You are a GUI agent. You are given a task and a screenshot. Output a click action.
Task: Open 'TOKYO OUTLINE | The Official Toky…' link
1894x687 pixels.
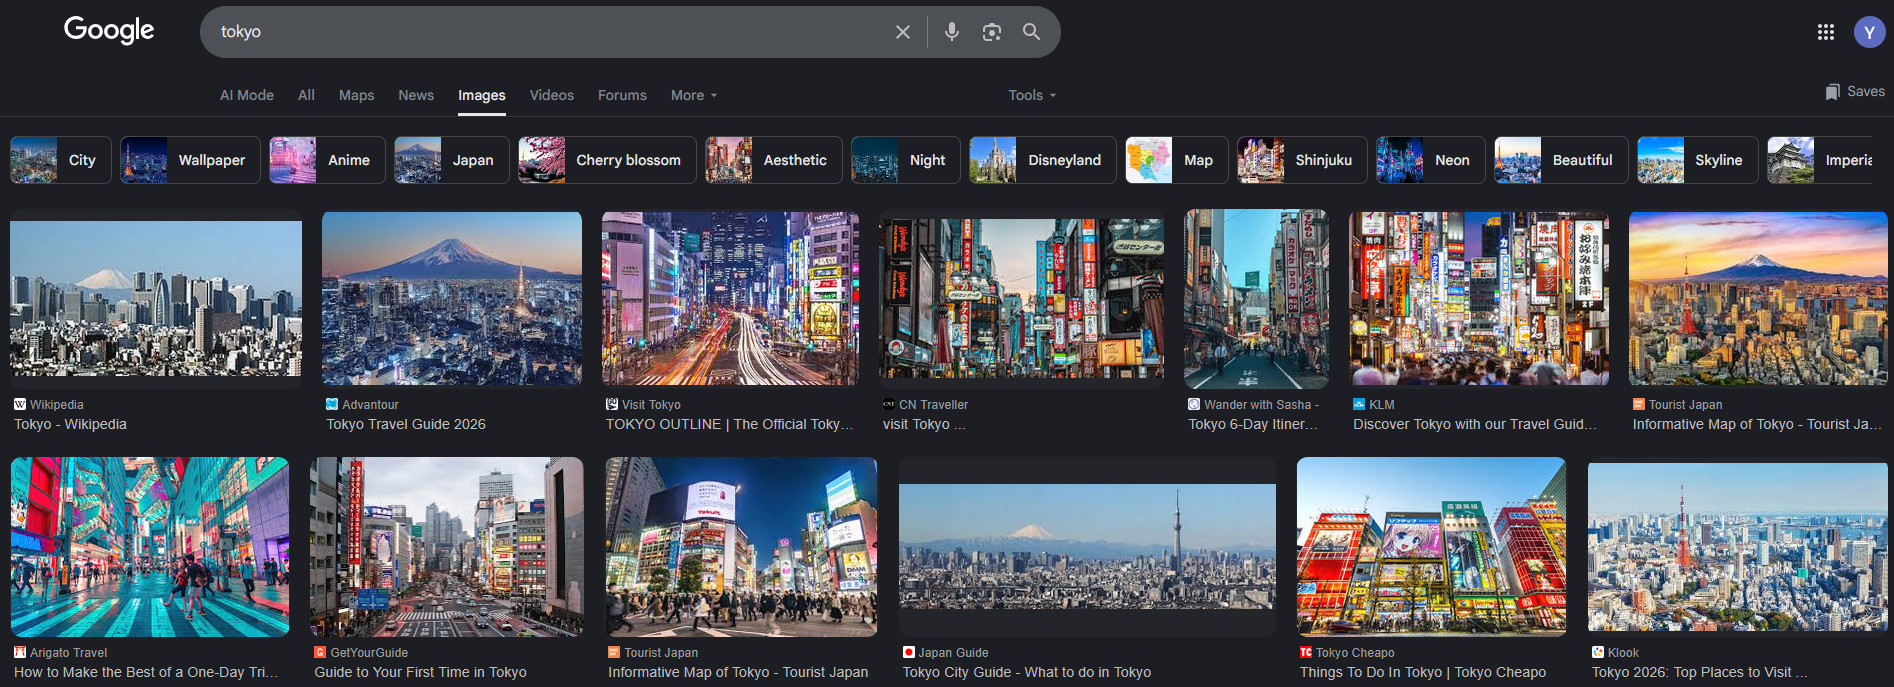pos(730,424)
